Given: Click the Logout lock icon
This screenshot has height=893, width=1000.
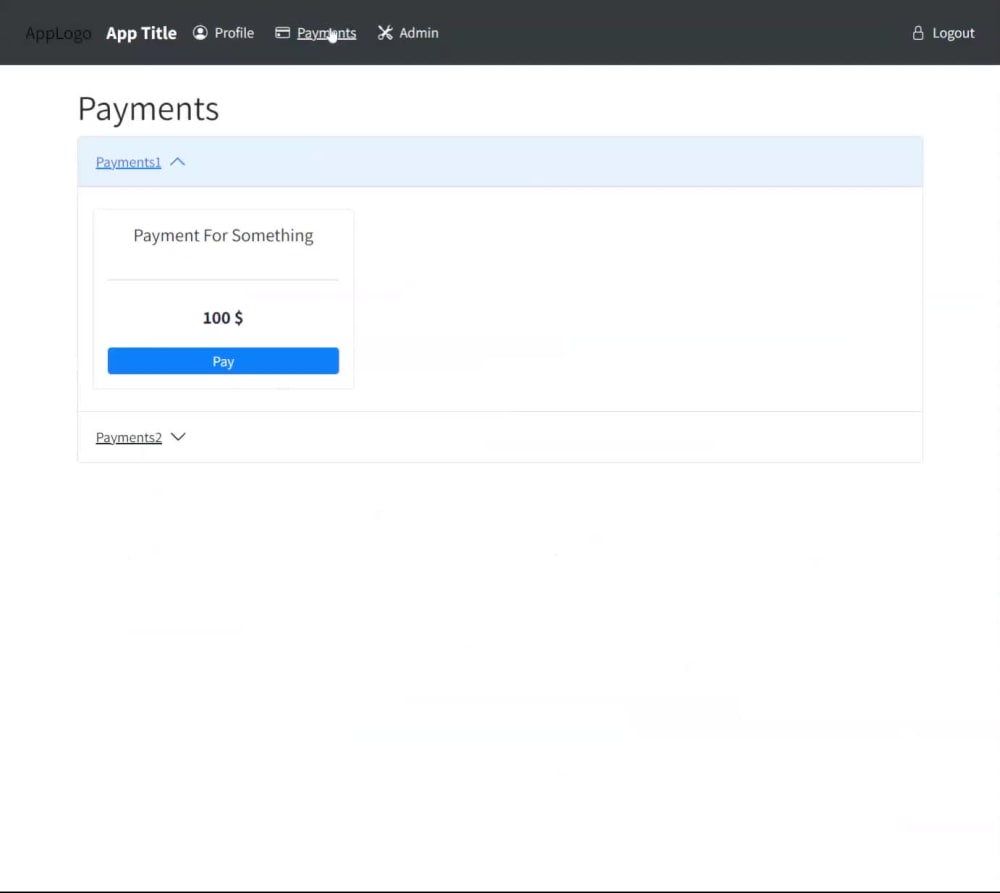Looking at the screenshot, I should 918,33.
